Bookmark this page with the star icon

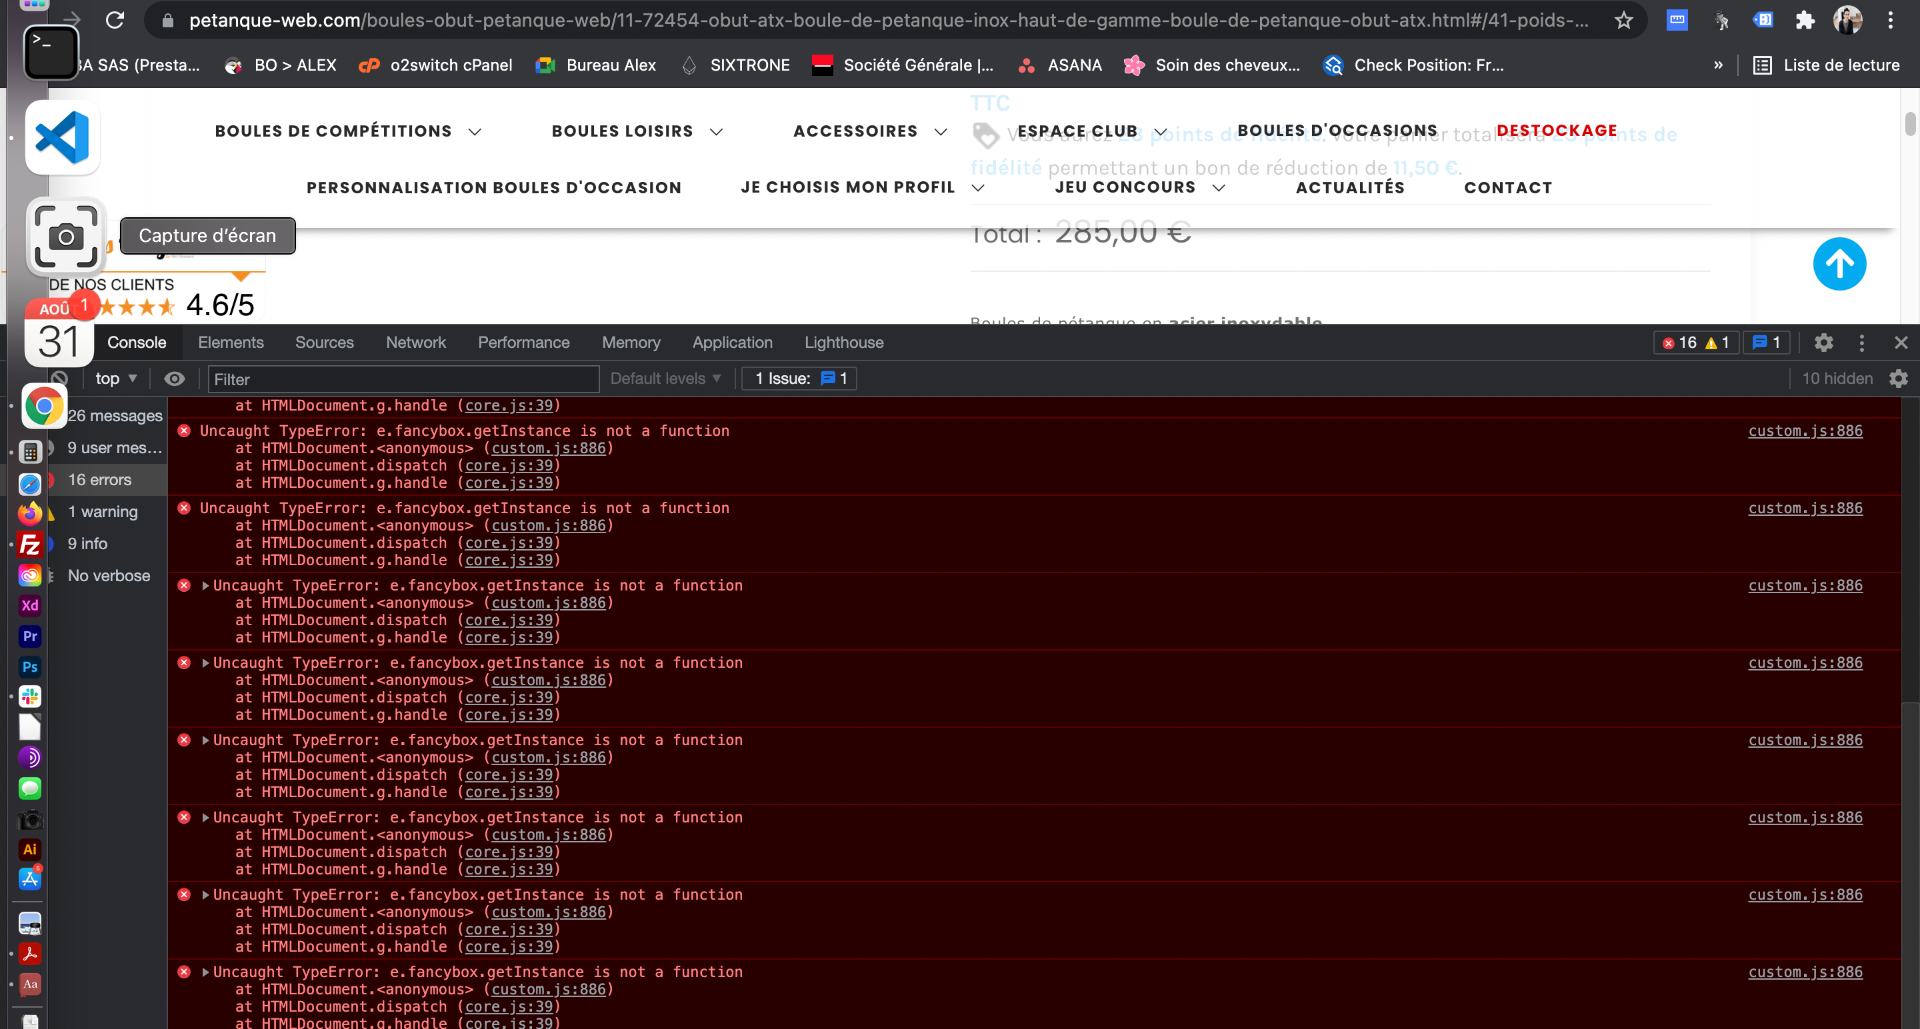point(1624,20)
